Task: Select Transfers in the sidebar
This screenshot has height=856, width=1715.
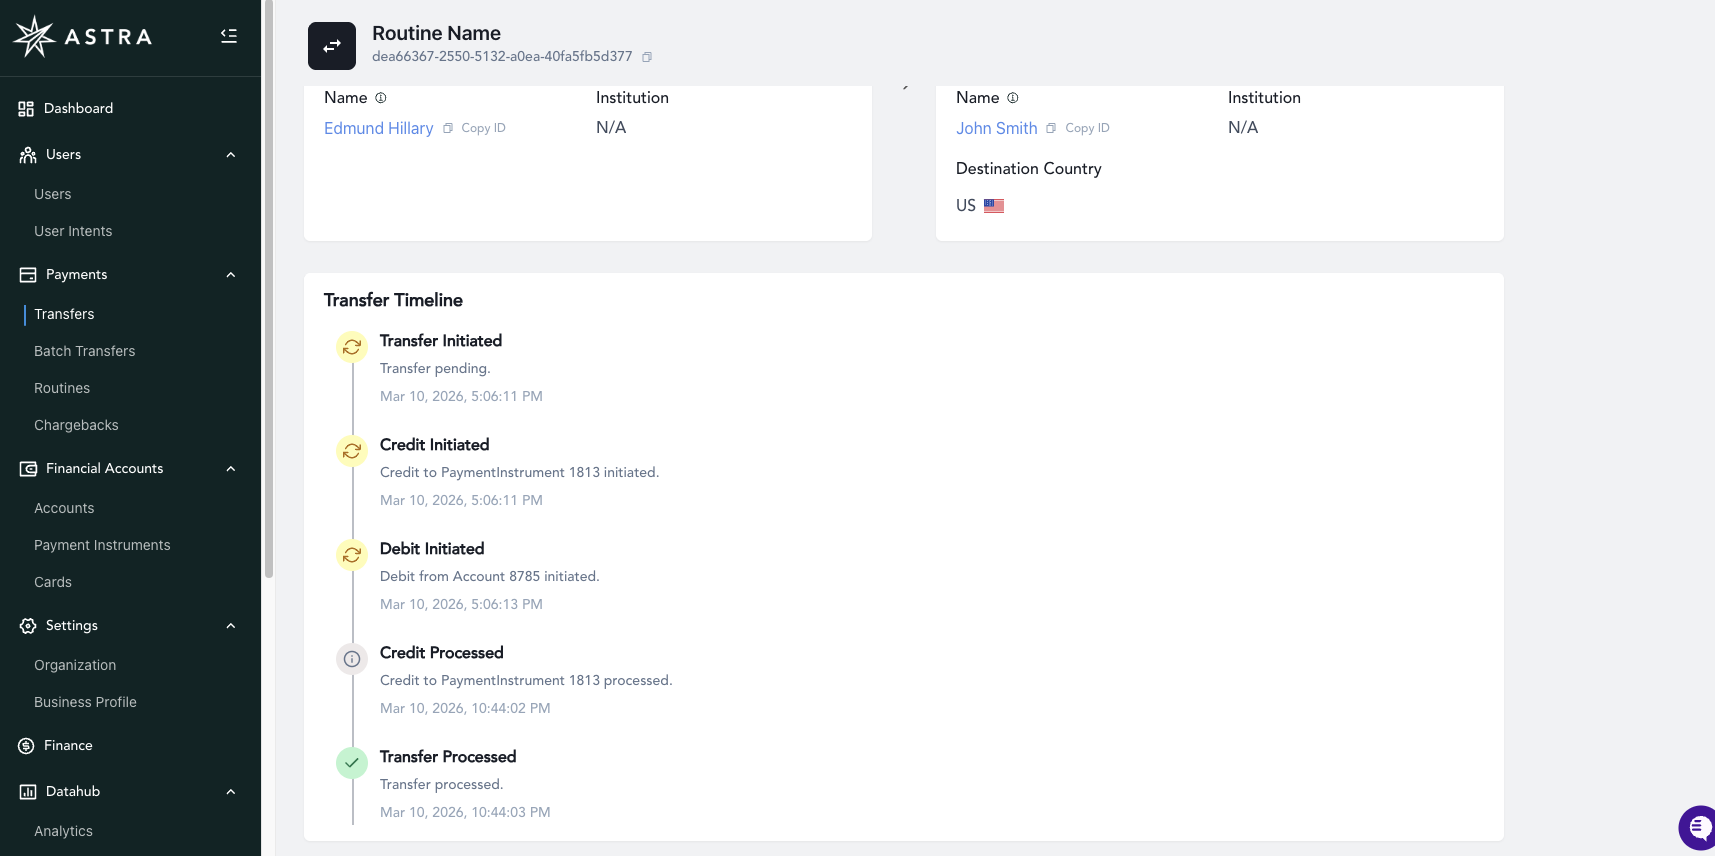Action: (x=64, y=315)
